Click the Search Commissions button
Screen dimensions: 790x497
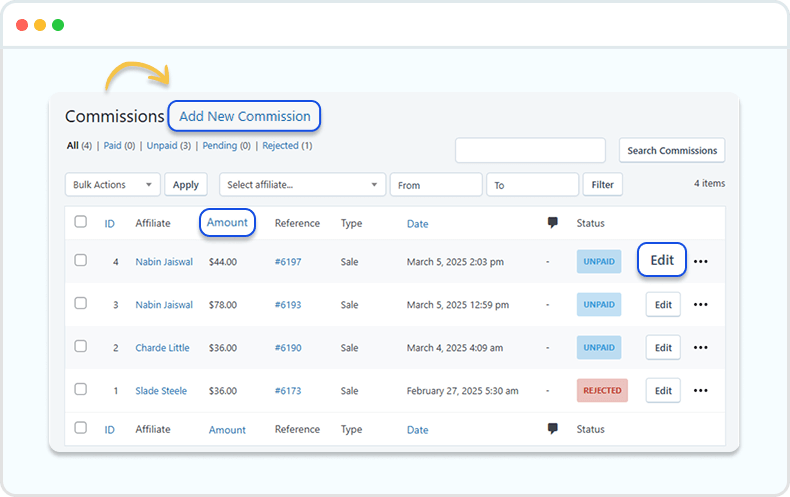click(x=672, y=150)
